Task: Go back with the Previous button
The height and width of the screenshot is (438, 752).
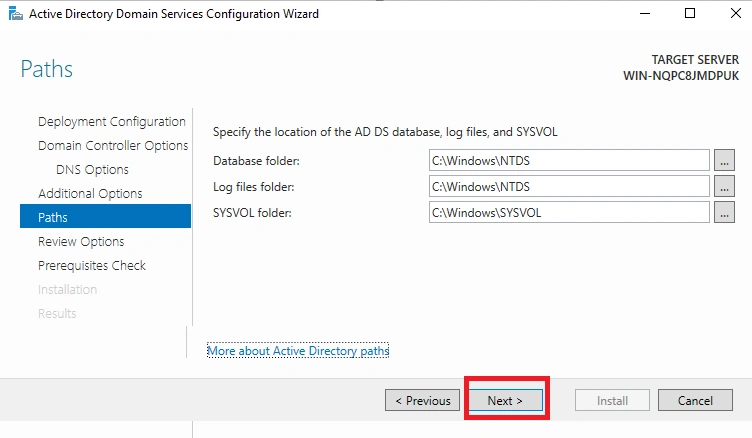Action: coord(423,400)
